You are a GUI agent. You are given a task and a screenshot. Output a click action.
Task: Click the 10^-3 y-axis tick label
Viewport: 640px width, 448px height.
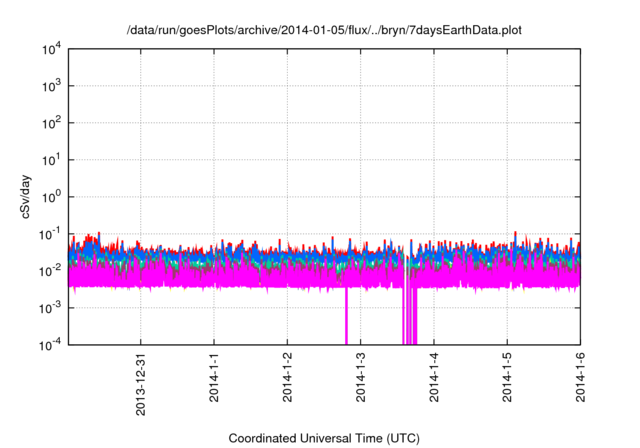coord(51,308)
